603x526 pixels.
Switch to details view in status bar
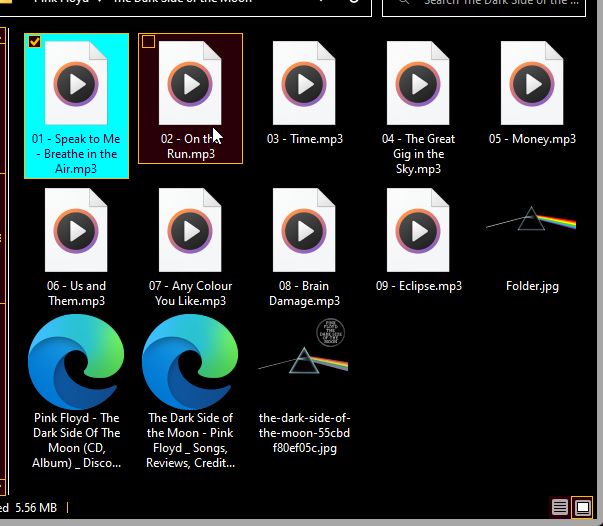point(560,508)
